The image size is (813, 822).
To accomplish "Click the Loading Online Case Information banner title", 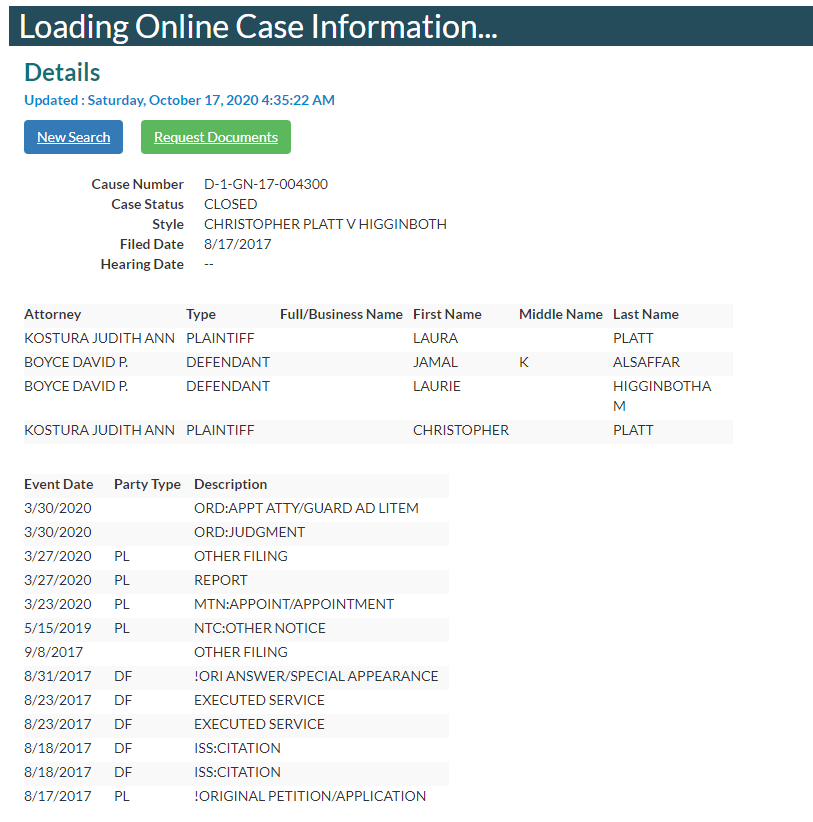I will [x=258, y=26].
